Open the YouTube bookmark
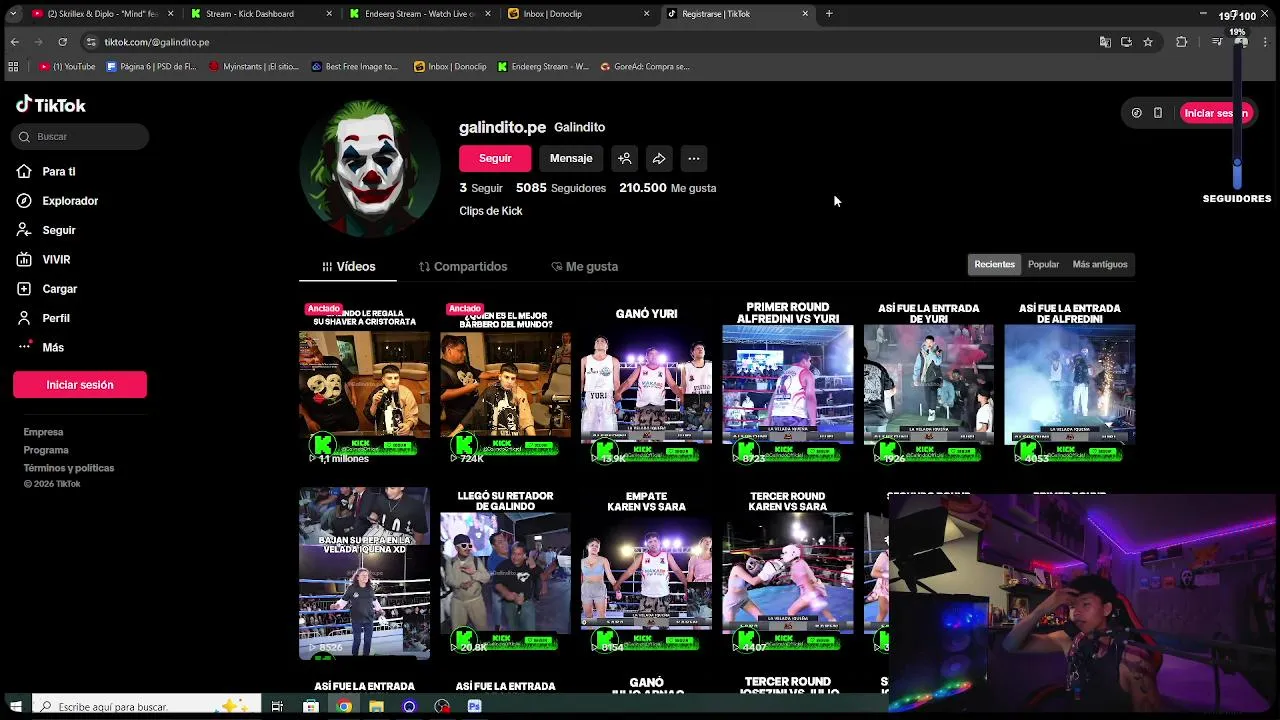Image resolution: width=1280 pixels, height=720 pixels. click(x=67, y=67)
